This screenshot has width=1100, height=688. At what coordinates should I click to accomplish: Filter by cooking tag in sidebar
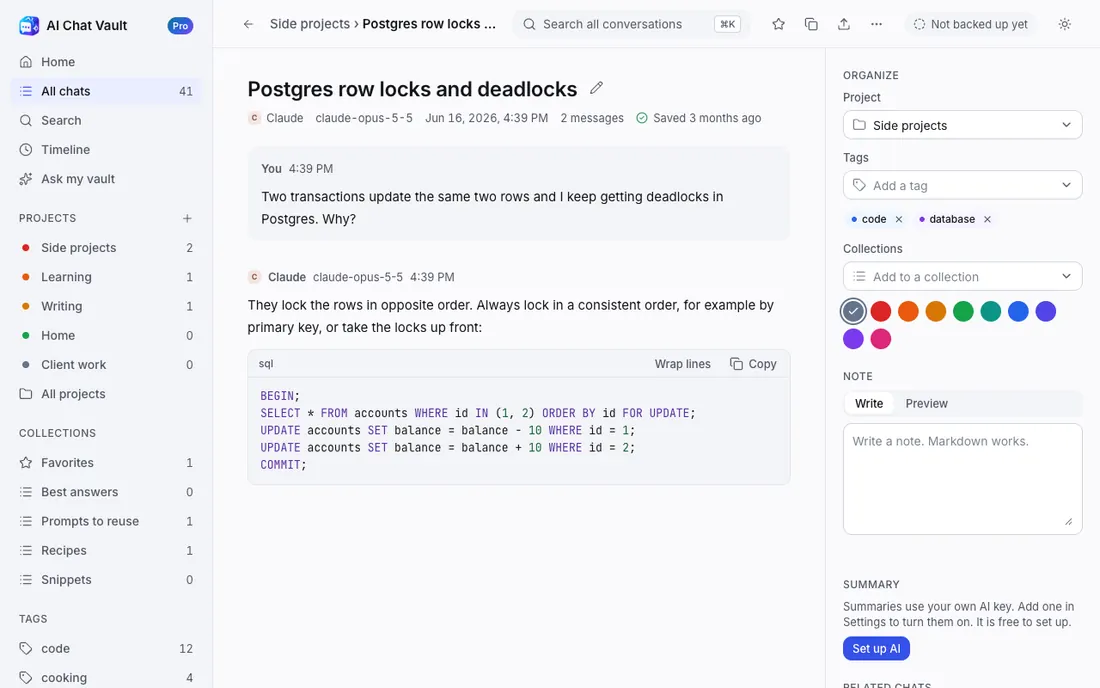tap(106, 677)
